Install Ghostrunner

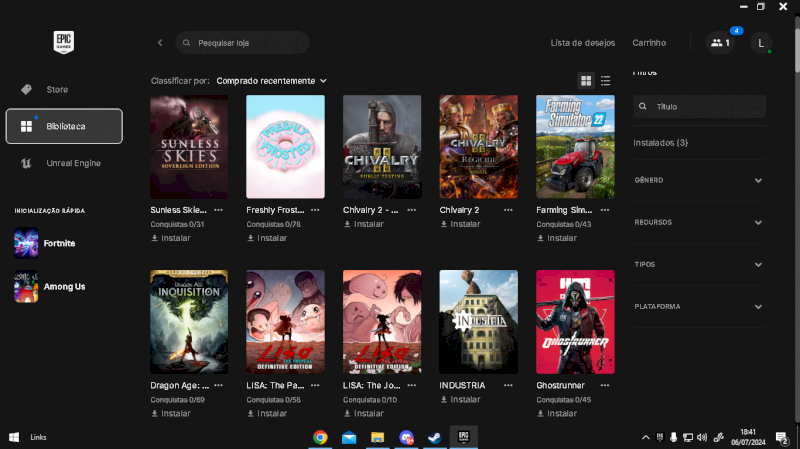557,413
